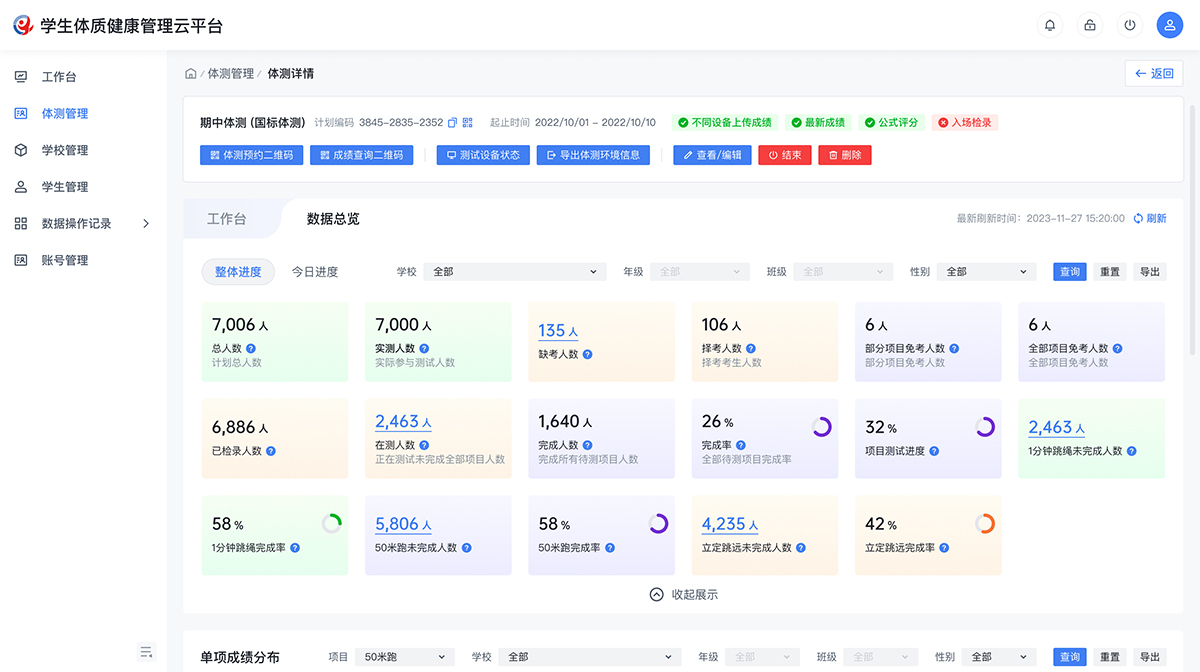
Task: Click the 学校管理 cube icon in sidebar
Action: 21,150
